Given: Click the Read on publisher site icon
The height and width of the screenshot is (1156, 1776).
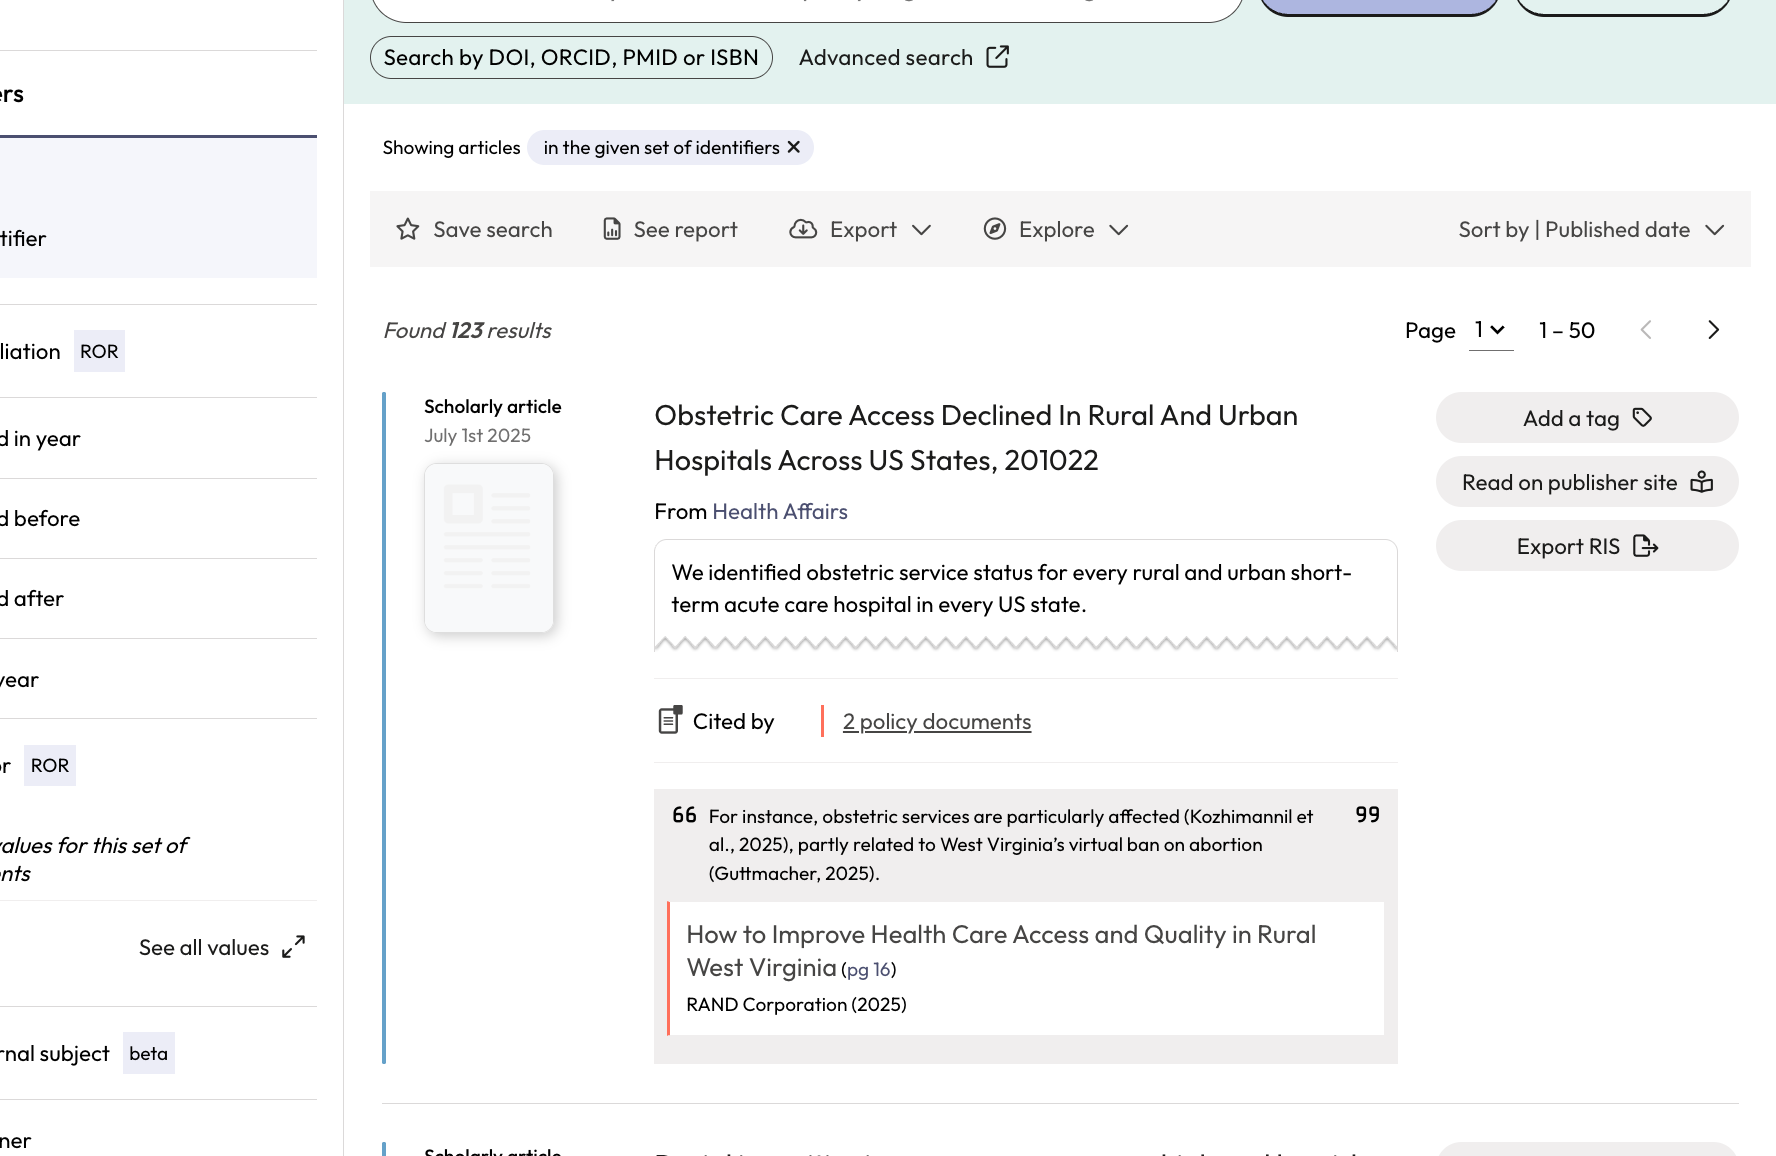Looking at the screenshot, I should pos(1701,482).
